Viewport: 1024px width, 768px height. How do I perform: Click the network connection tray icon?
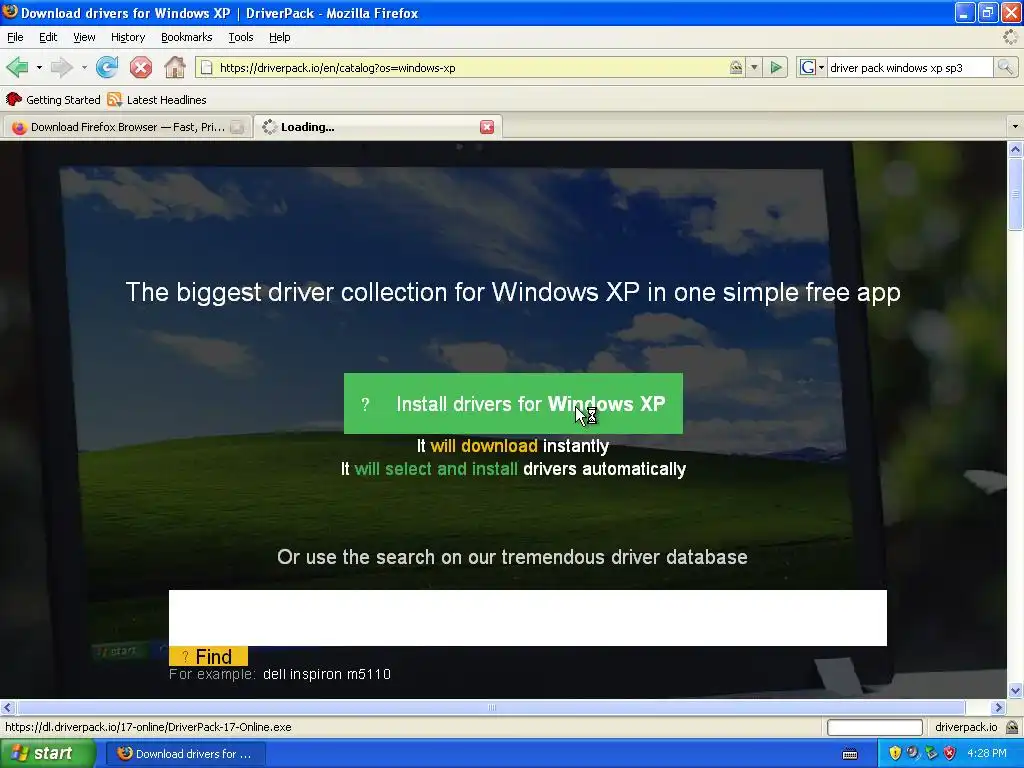coord(931,753)
